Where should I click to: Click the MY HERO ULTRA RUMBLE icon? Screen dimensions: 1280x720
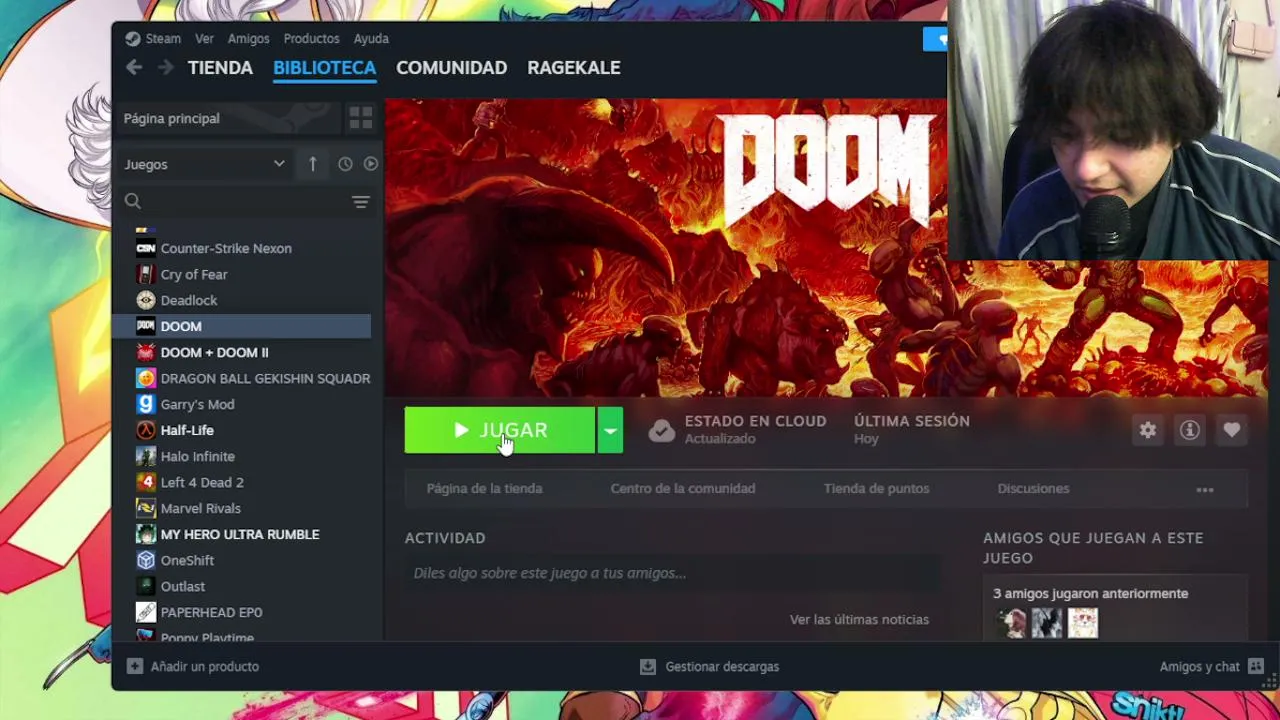tap(146, 534)
